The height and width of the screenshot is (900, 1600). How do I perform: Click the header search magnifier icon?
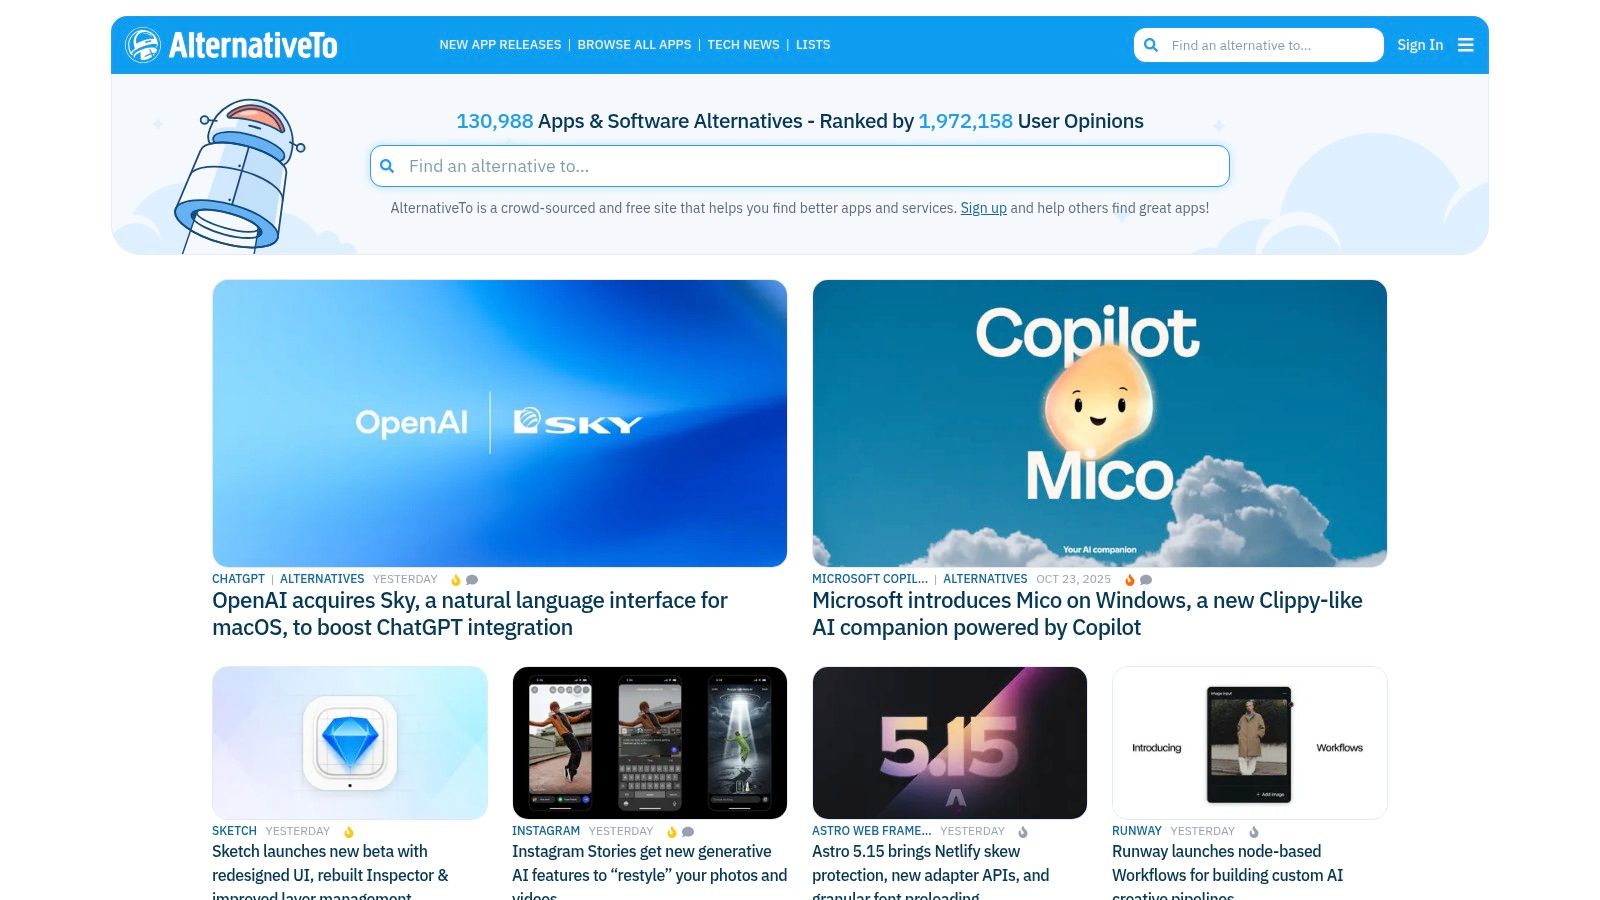(1151, 45)
